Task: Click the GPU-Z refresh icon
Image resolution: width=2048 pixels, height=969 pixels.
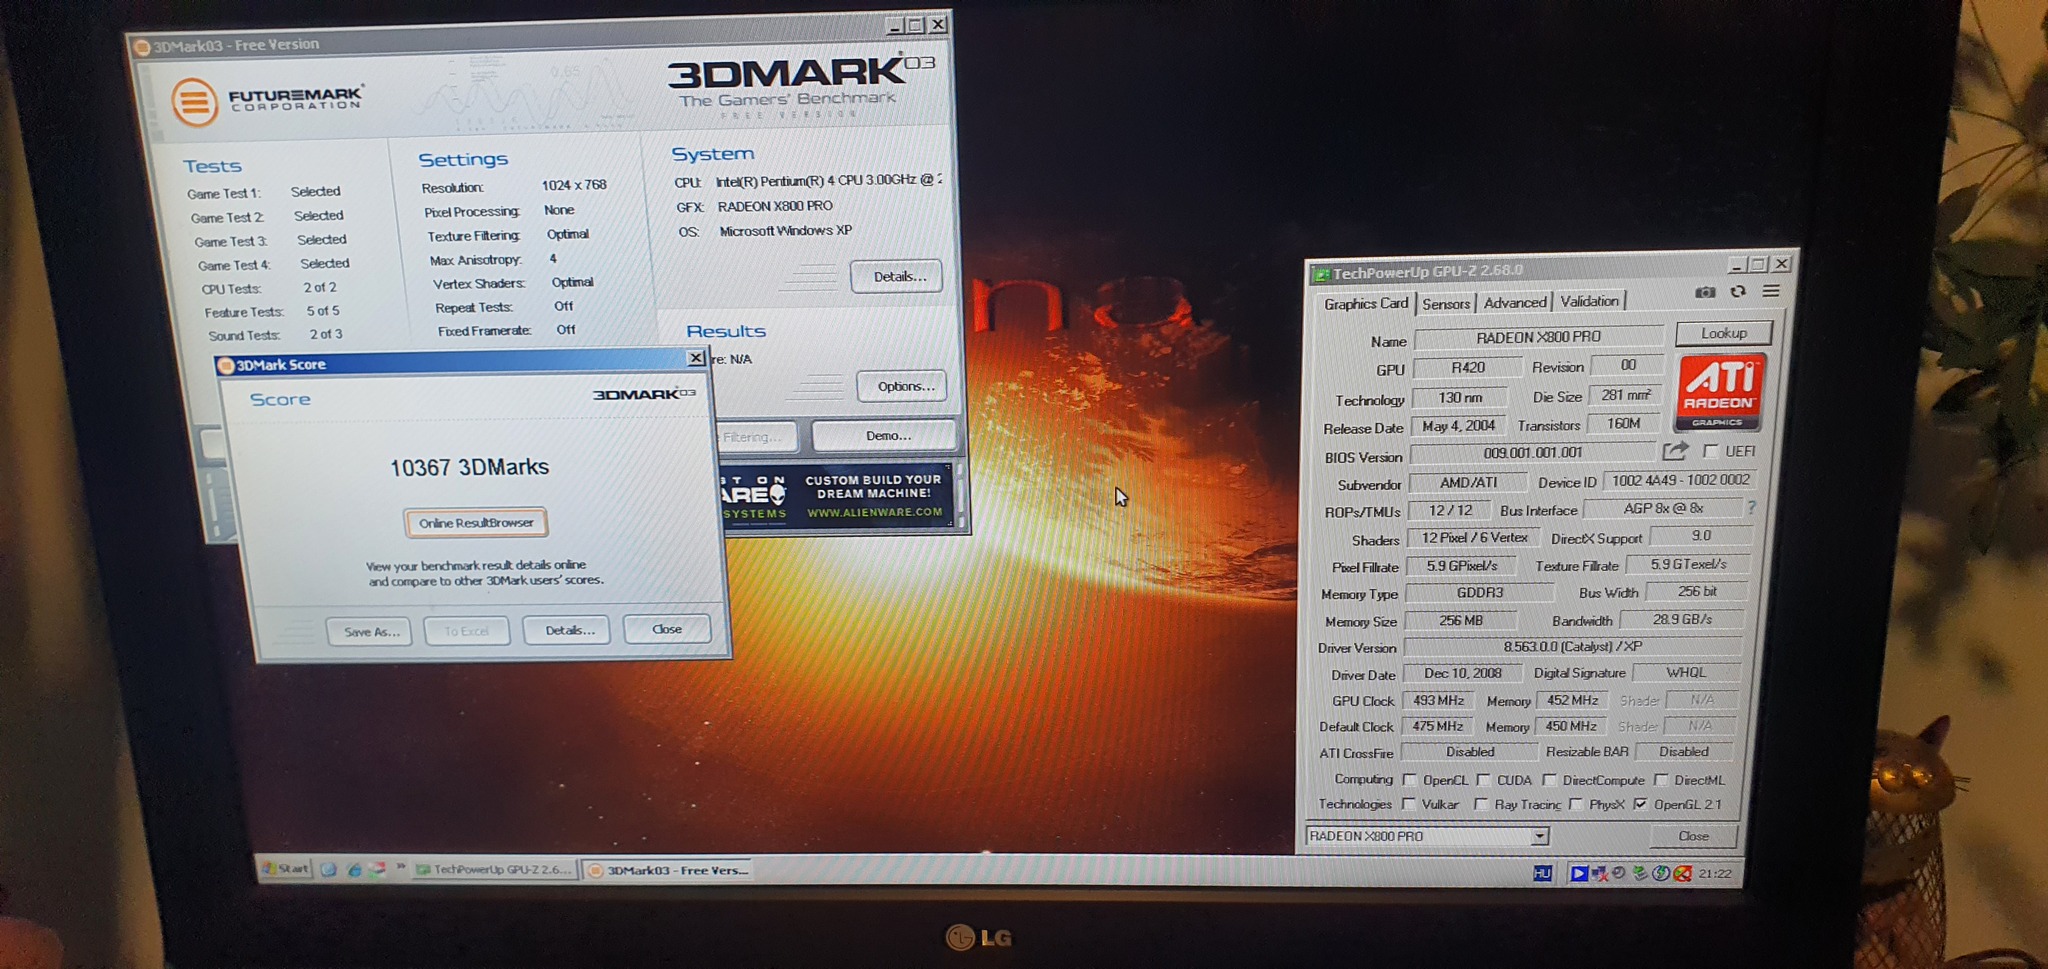Action: 1738,291
